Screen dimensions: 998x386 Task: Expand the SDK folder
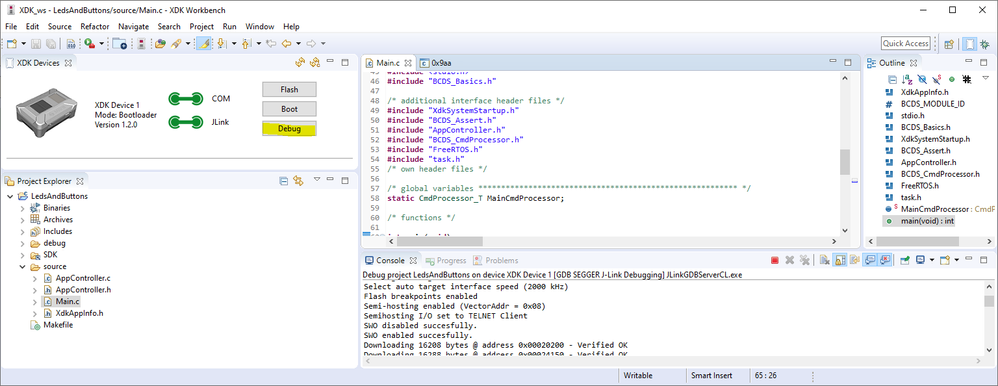pos(22,255)
